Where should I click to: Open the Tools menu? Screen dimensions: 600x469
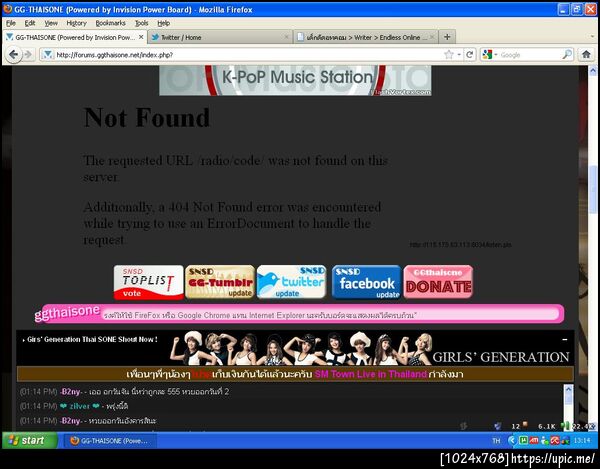[x=142, y=23]
